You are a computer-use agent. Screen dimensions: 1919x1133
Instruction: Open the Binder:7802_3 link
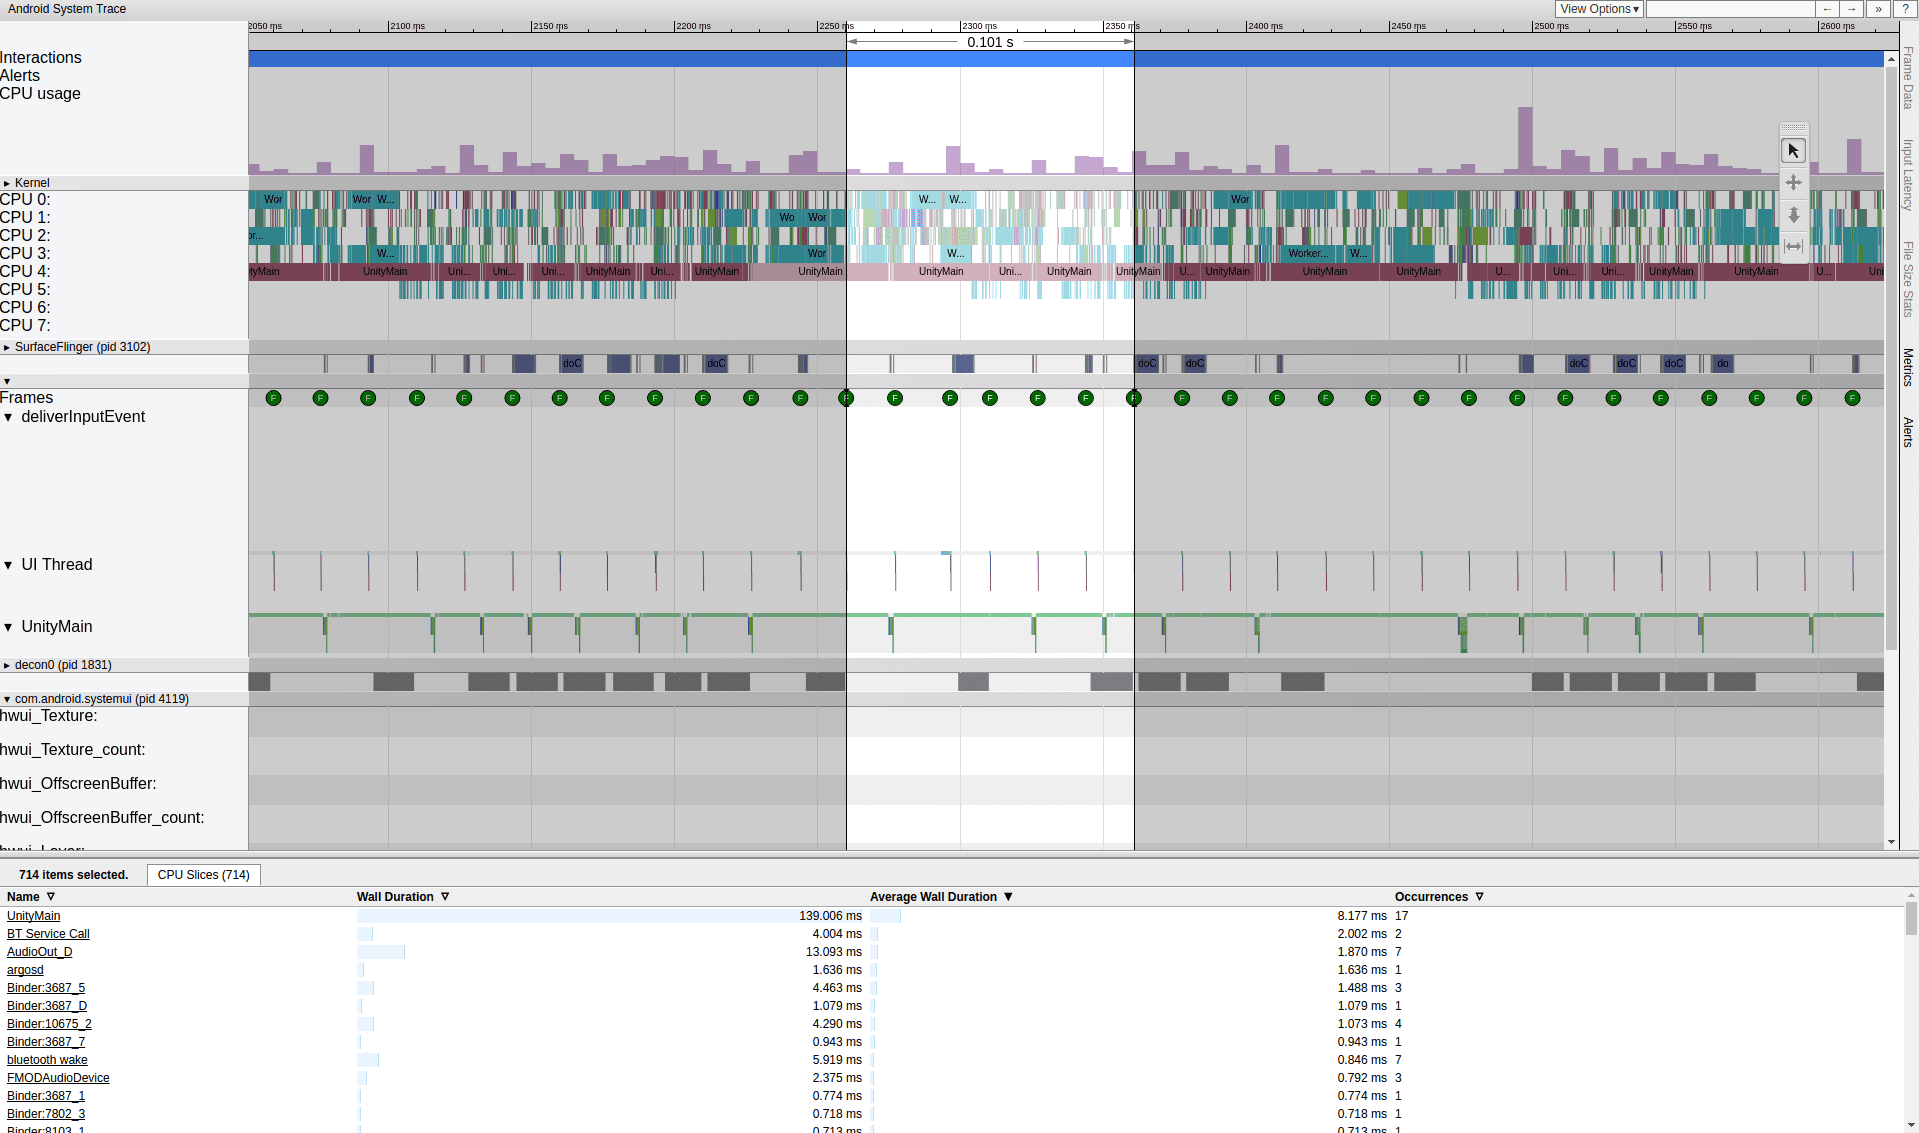(x=46, y=1114)
